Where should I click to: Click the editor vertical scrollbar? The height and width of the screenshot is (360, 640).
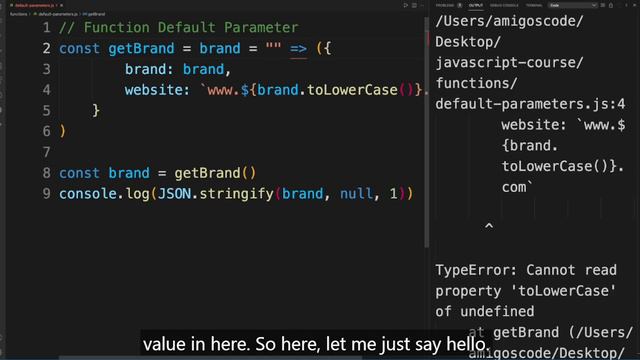click(427, 133)
